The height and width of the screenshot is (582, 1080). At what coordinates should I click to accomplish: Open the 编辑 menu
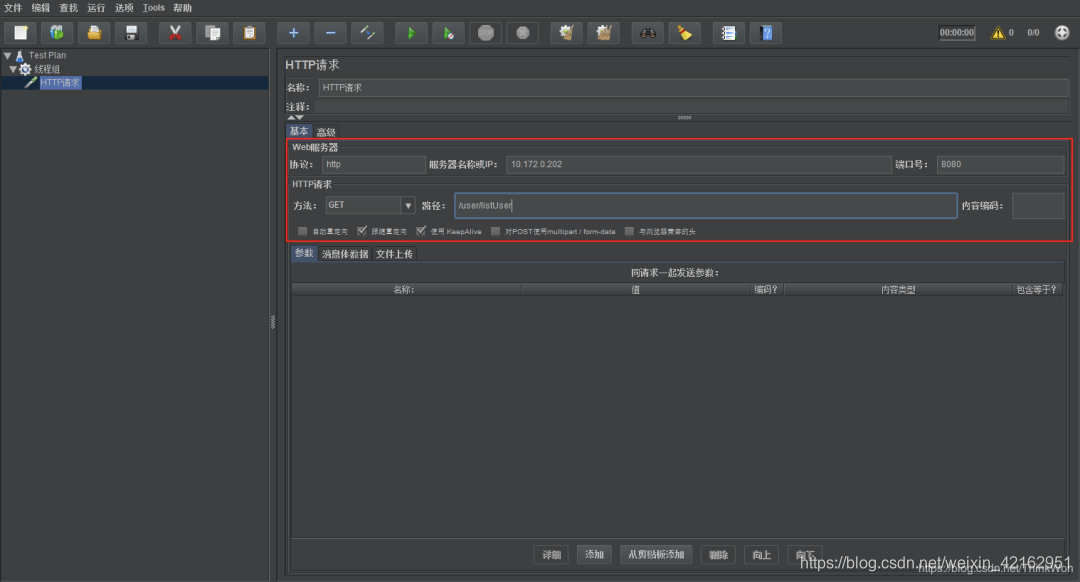point(41,8)
